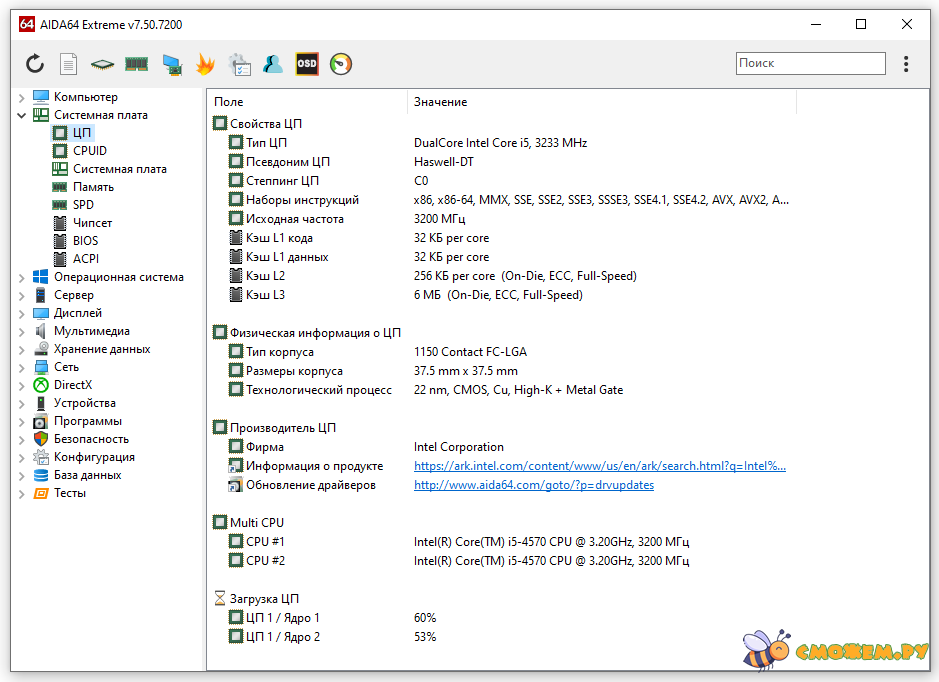Click the Multi CPU group heading
This screenshot has width=939, height=682.
pyautogui.click(x=249, y=523)
